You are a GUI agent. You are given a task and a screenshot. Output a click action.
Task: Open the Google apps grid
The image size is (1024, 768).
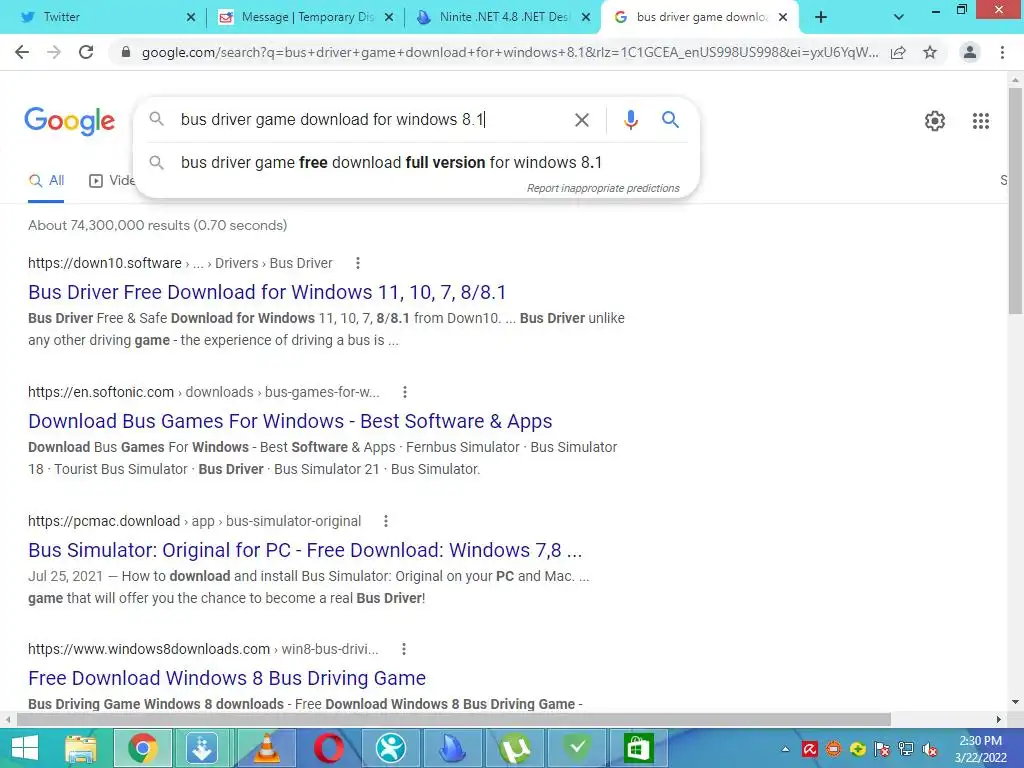tap(981, 121)
